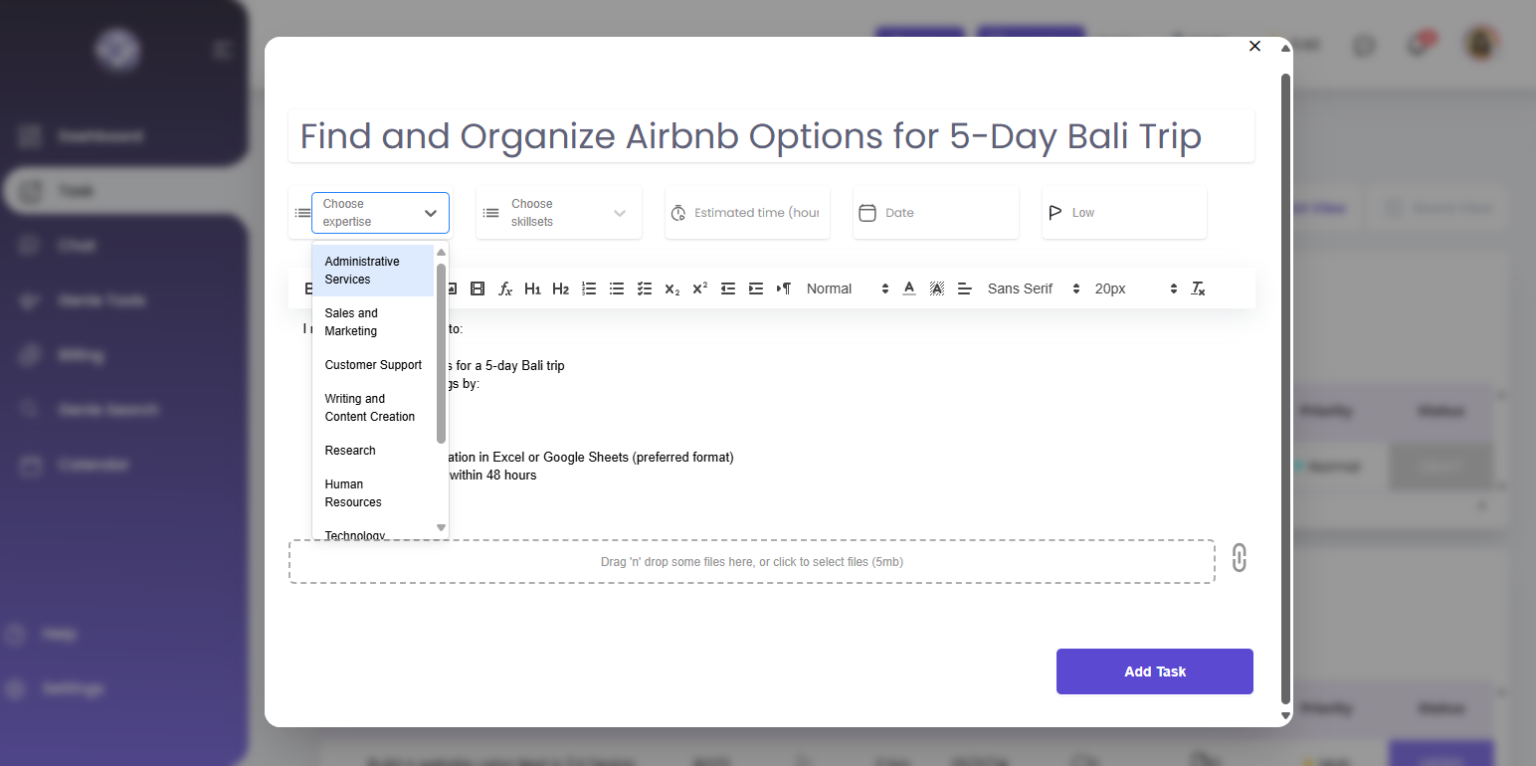The width and height of the screenshot is (1536, 766).
Task: Select Human Resources expertise option
Action: (x=373, y=493)
